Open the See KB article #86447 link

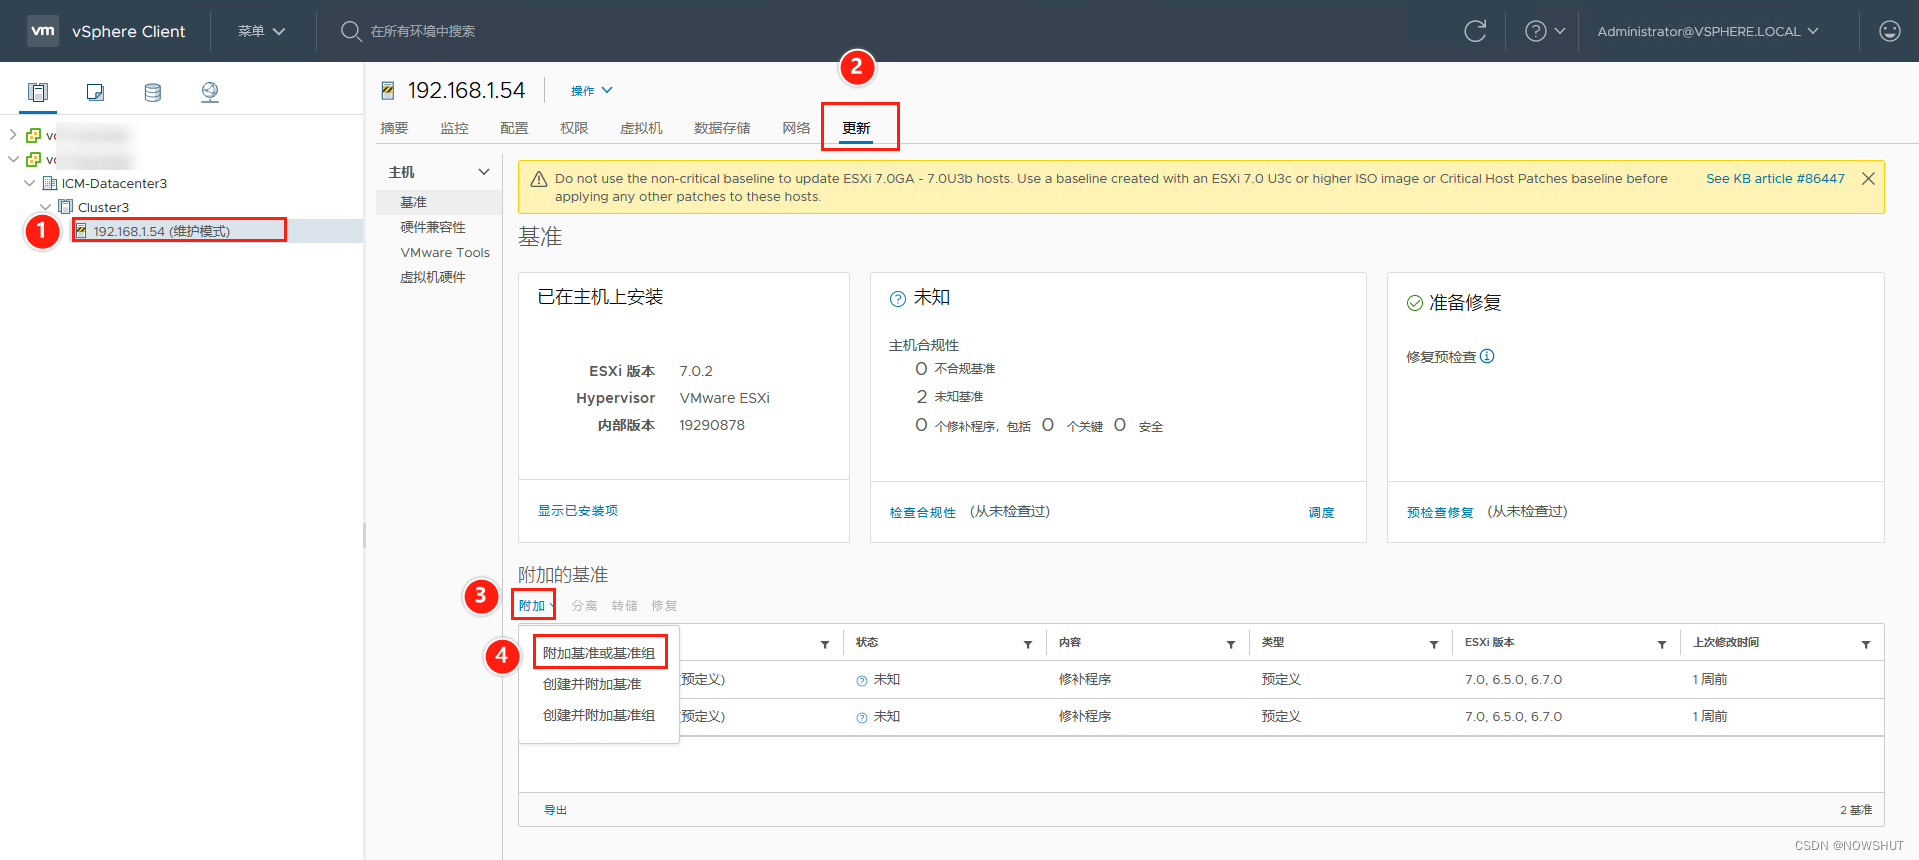tap(1775, 178)
